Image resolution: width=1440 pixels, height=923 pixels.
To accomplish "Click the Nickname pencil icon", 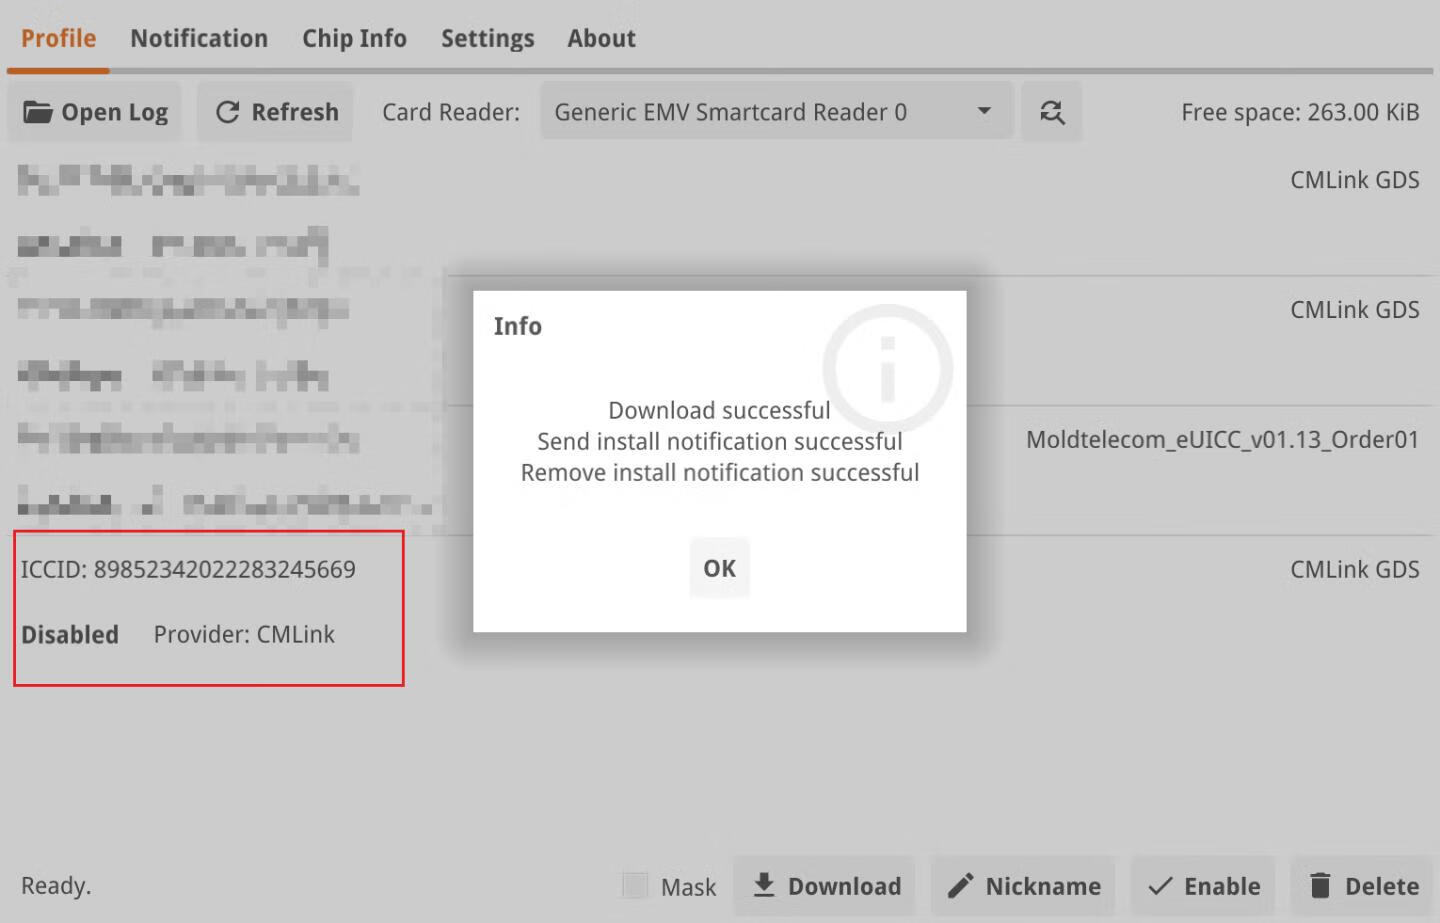I will (960, 886).
